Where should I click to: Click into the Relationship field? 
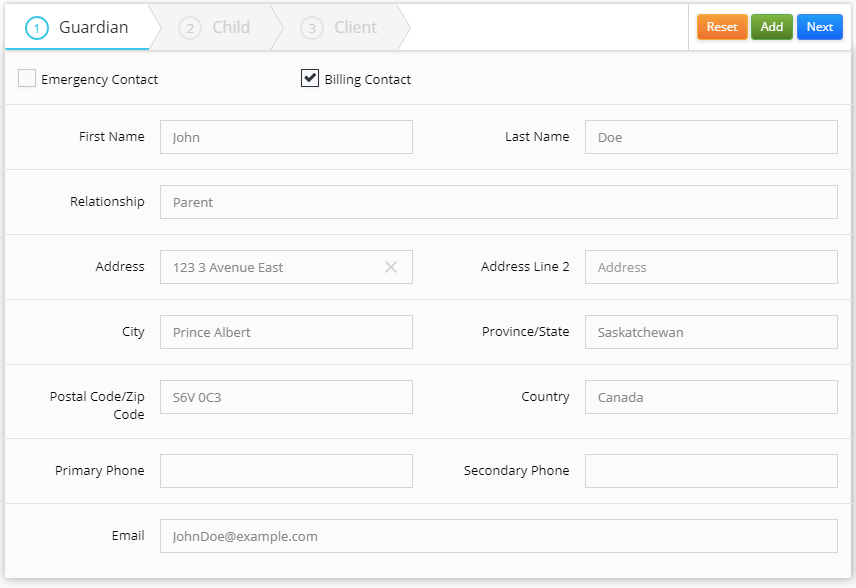[498, 202]
